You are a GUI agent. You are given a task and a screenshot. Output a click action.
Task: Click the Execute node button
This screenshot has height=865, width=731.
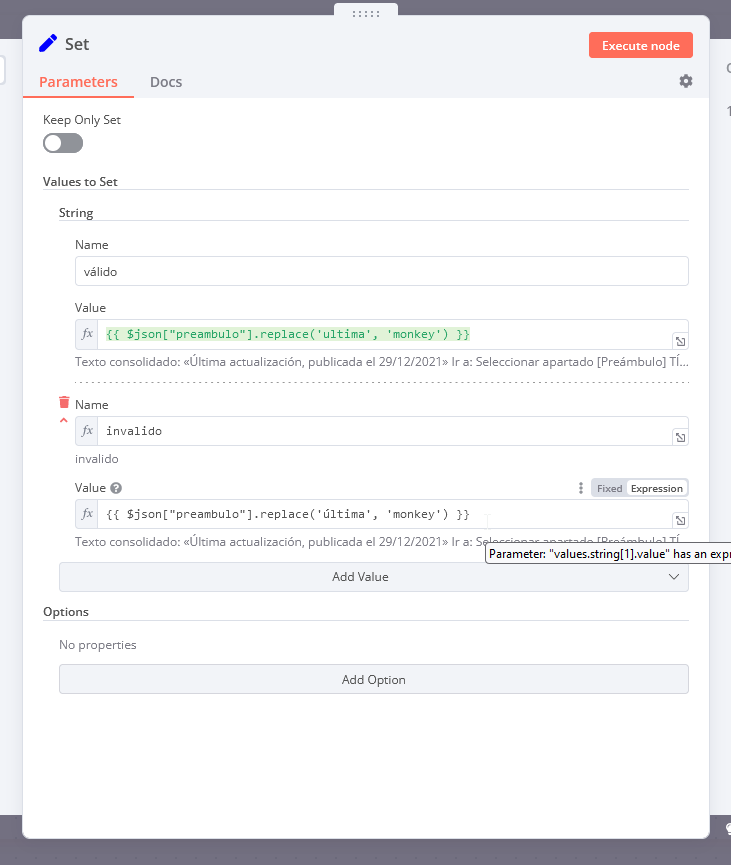pos(640,45)
